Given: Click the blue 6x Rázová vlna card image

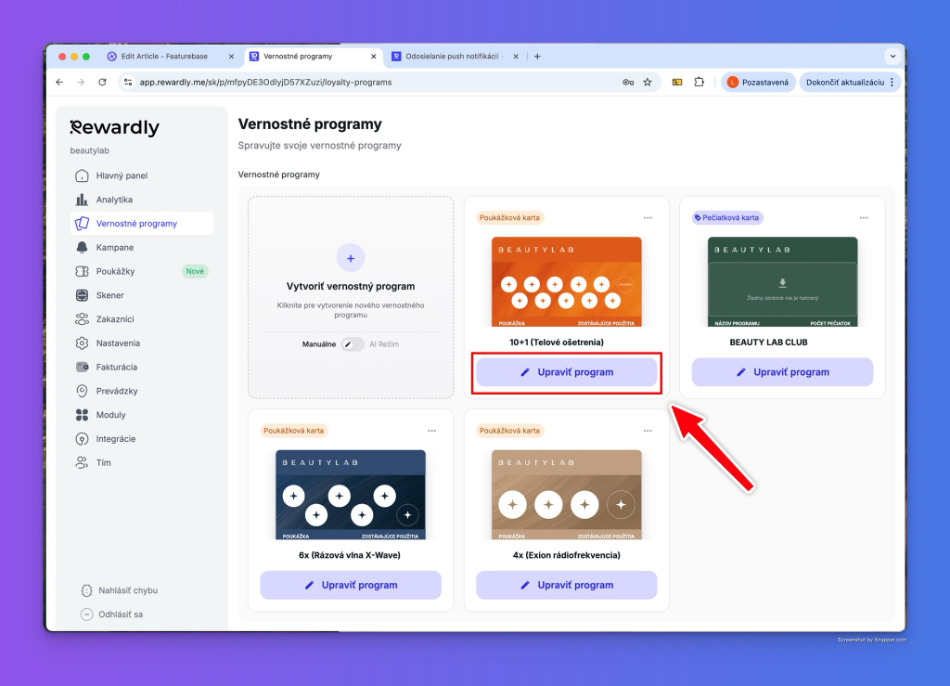Looking at the screenshot, I should (351, 495).
